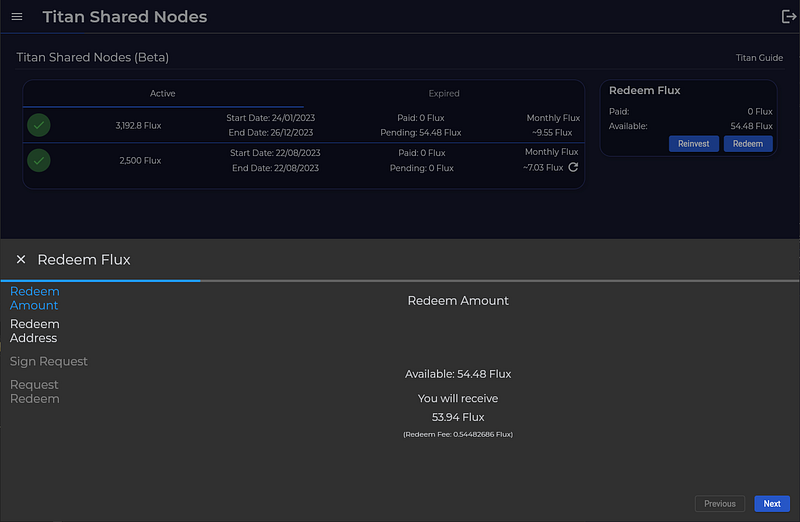Click the Titan Shared Nodes header title
This screenshot has height=522, width=800.
tap(125, 17)
